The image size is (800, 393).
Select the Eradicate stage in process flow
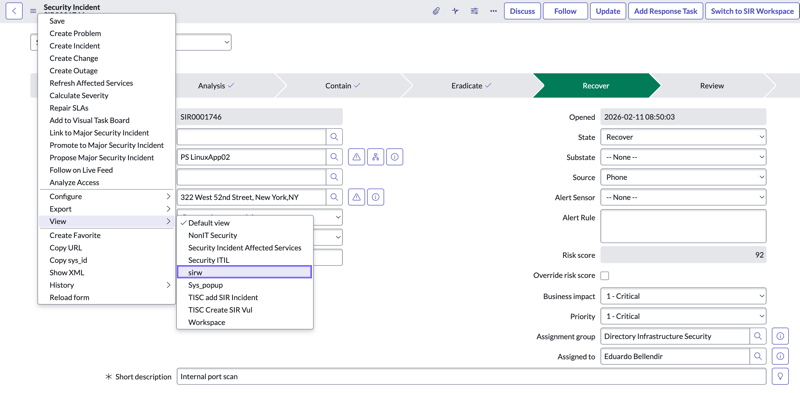click(x=470, y=86)
